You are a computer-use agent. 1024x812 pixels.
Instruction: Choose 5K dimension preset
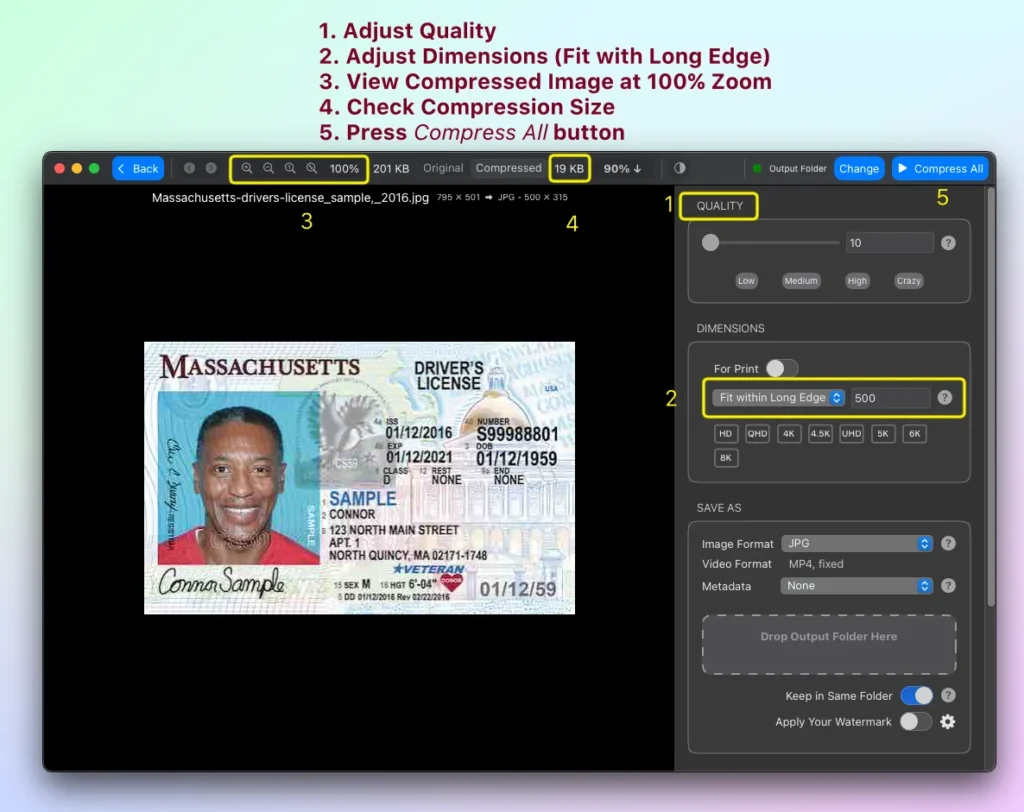(882, 434)
